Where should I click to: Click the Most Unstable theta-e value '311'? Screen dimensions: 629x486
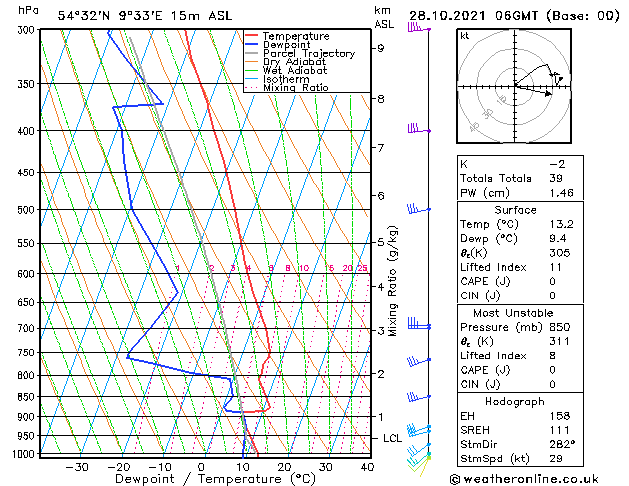point(560,342)
